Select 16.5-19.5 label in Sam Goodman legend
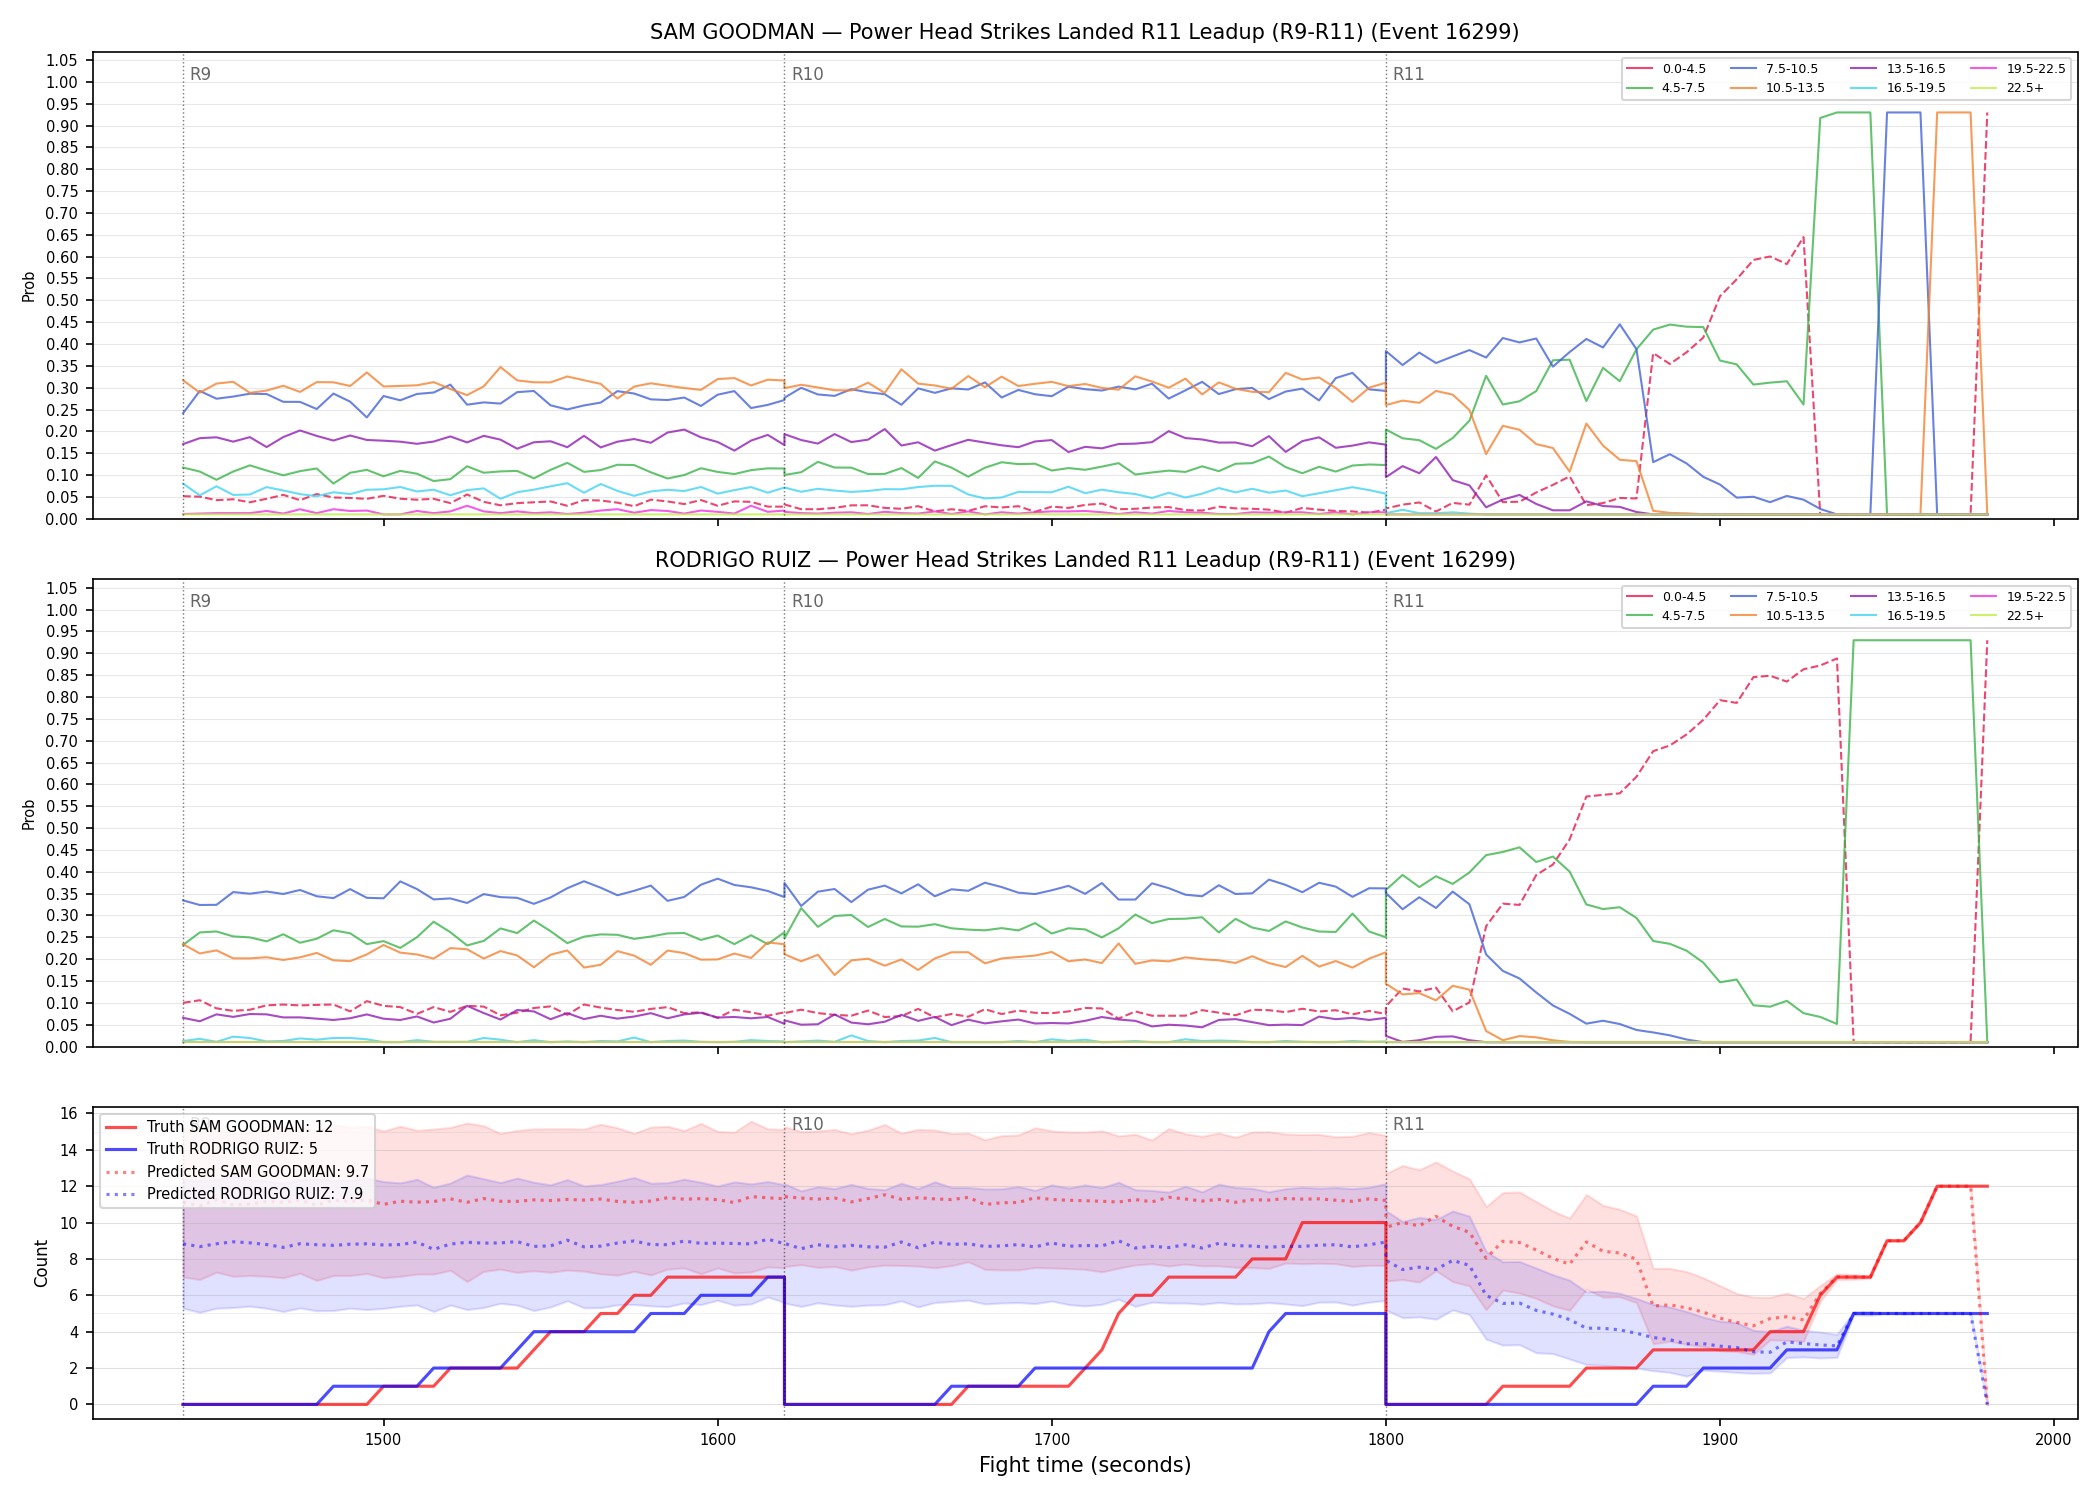The image size is (2100, 1500). (1916, 88)
